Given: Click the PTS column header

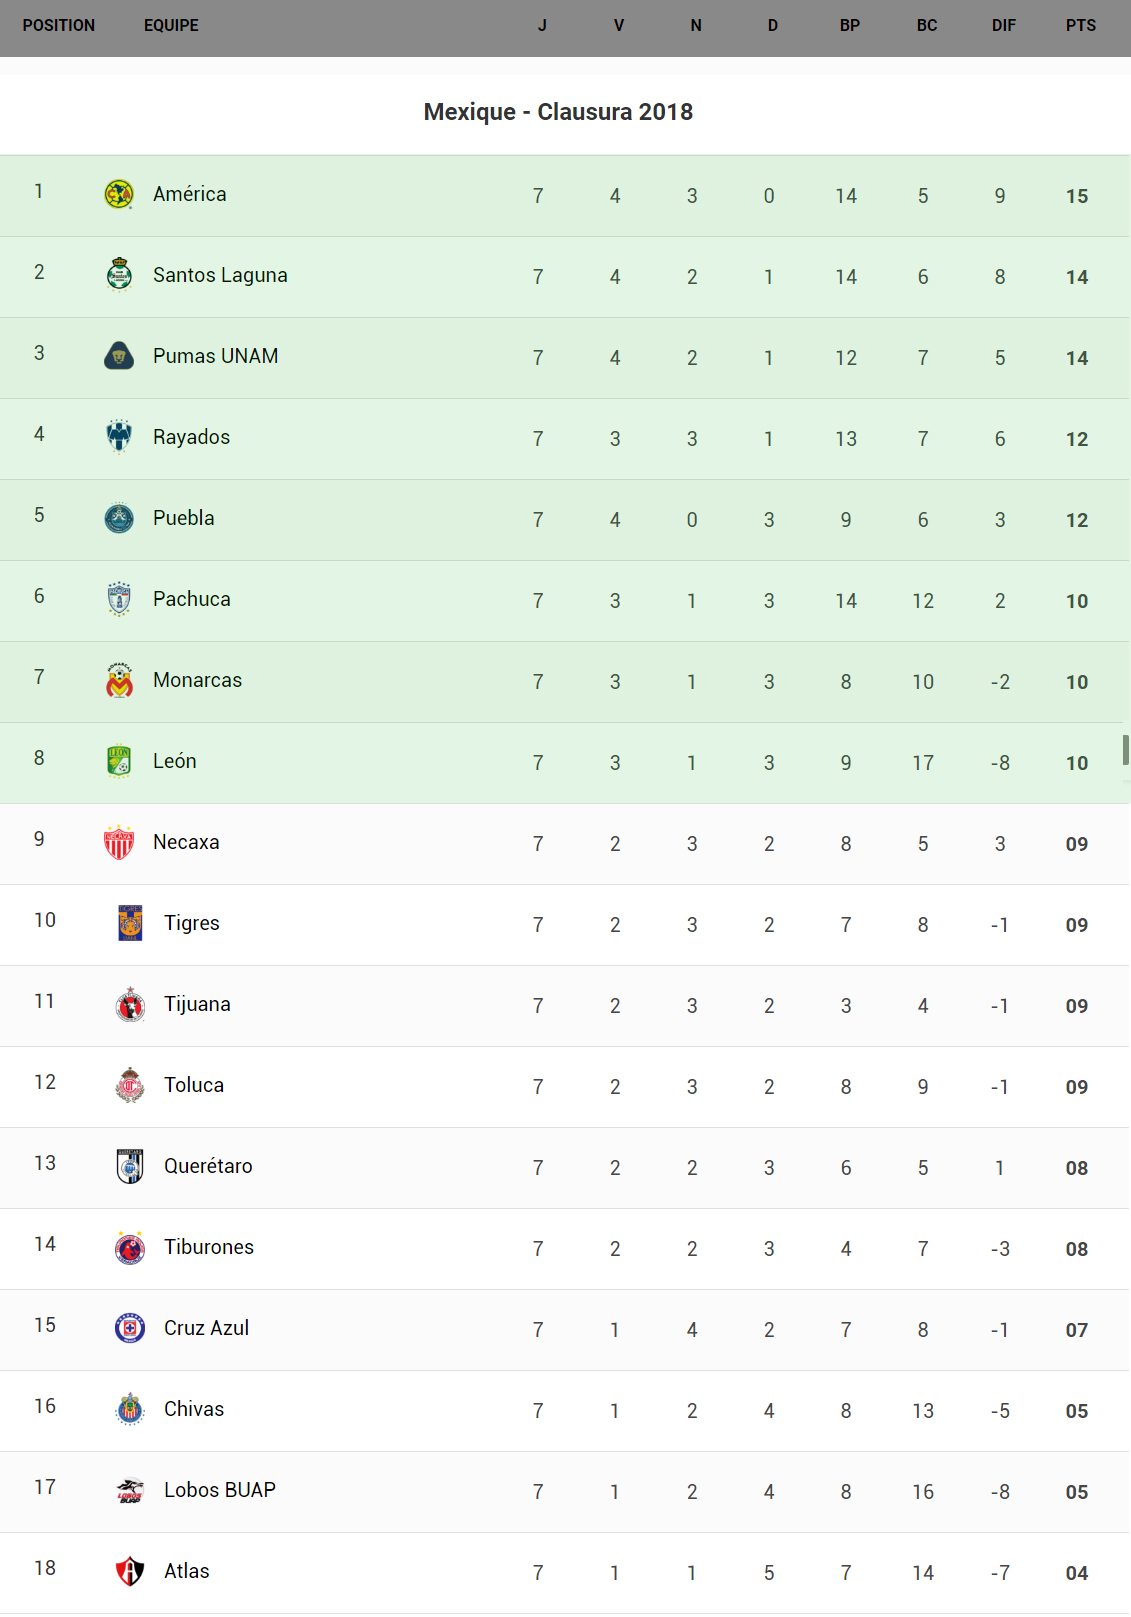Looking at the screenshot, I should pos(1080,26).
